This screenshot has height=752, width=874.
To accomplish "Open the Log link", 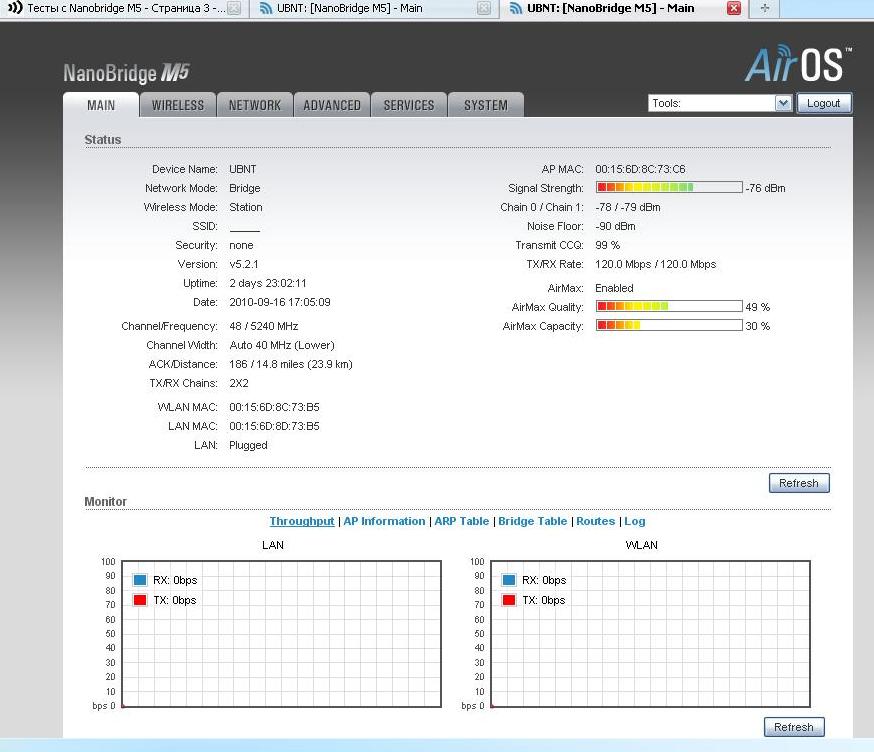I will [x=634, y=521].
